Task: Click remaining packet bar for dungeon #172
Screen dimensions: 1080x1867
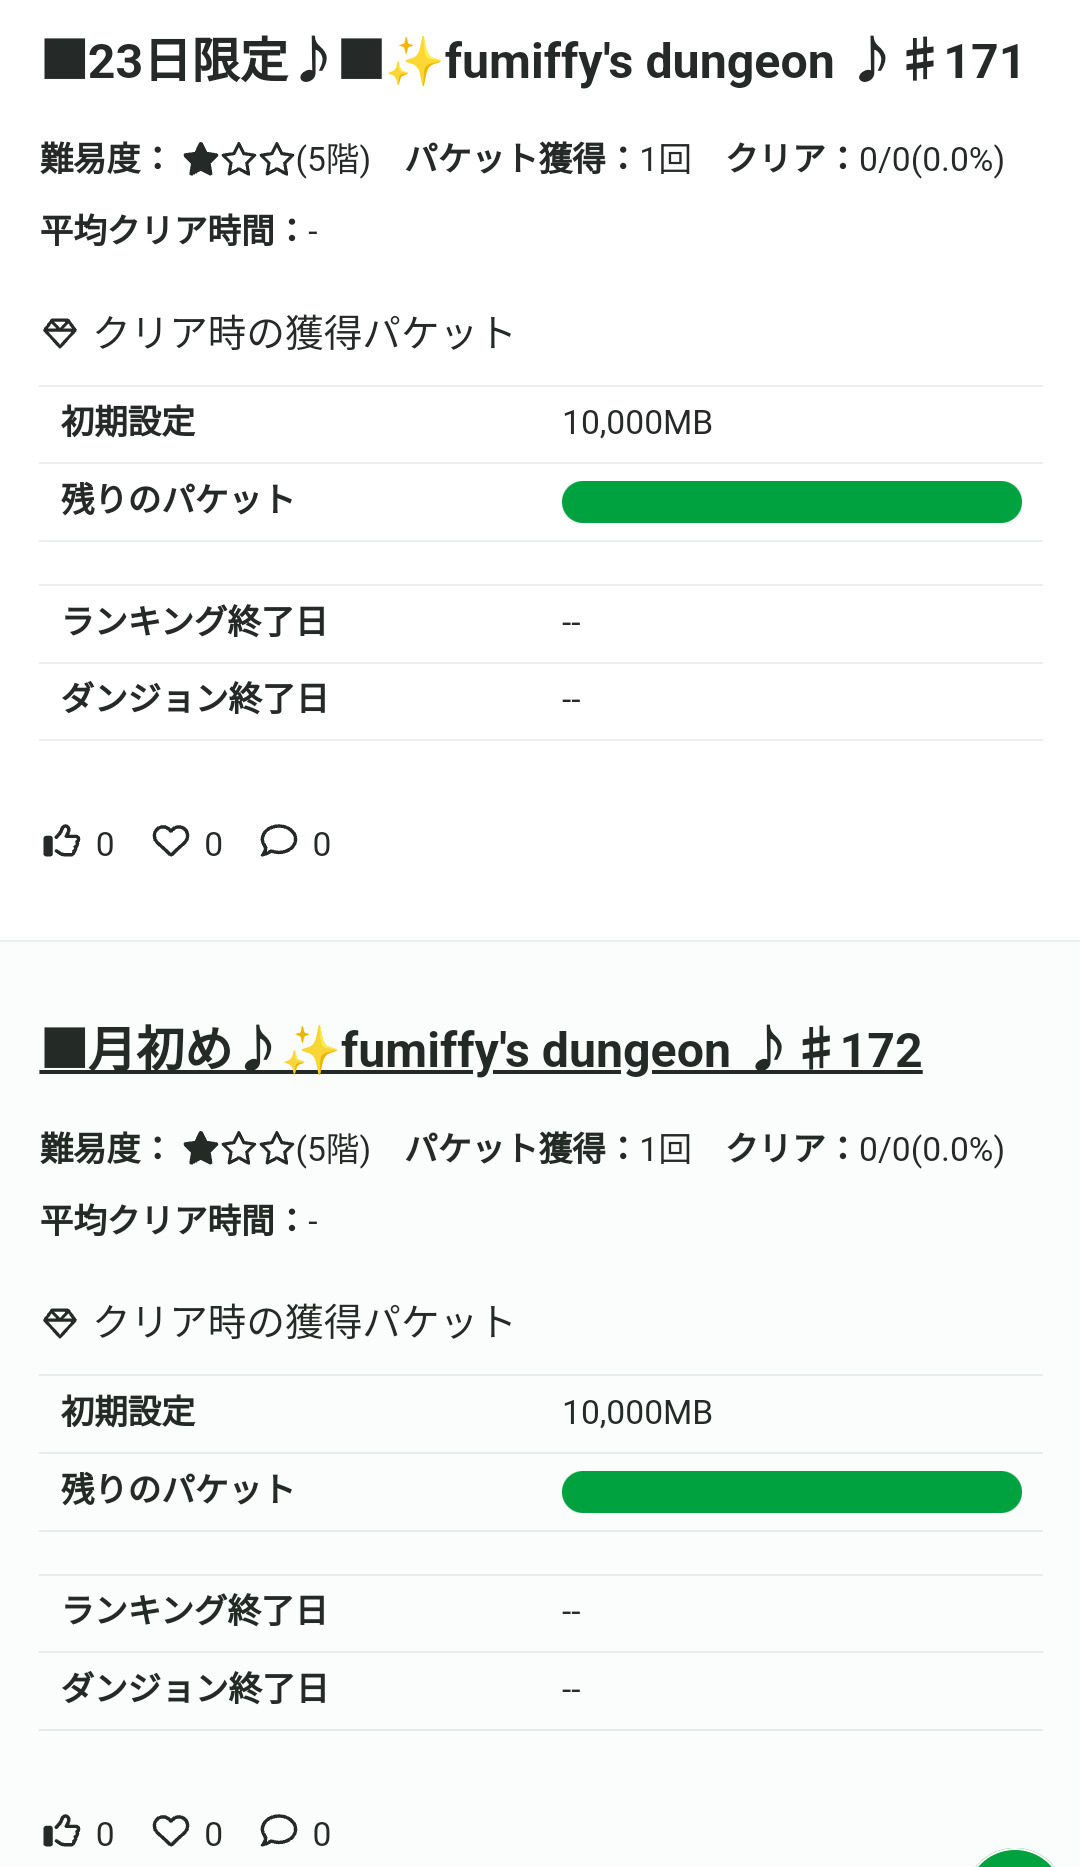Action: pyautogui.click(x=791, y=1492)
